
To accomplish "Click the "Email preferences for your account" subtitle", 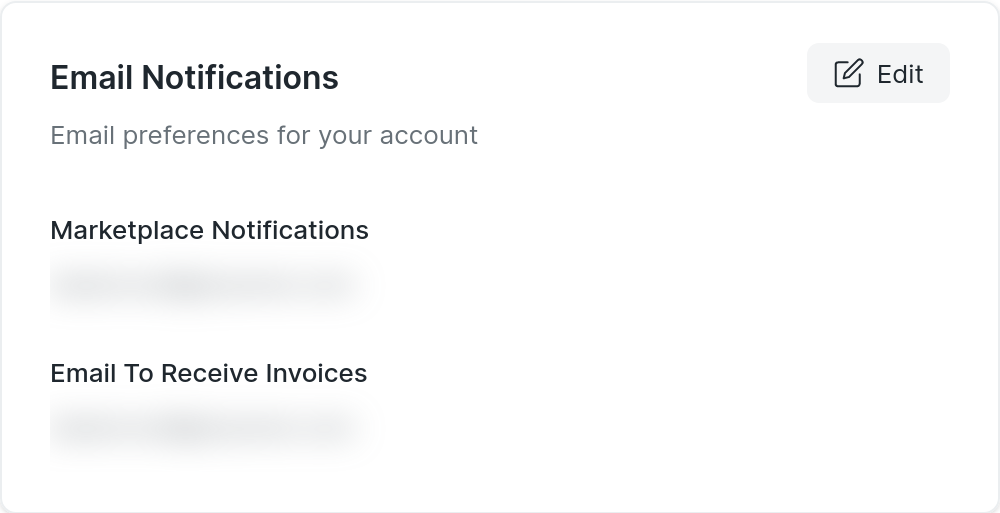I will click(264, 135).
